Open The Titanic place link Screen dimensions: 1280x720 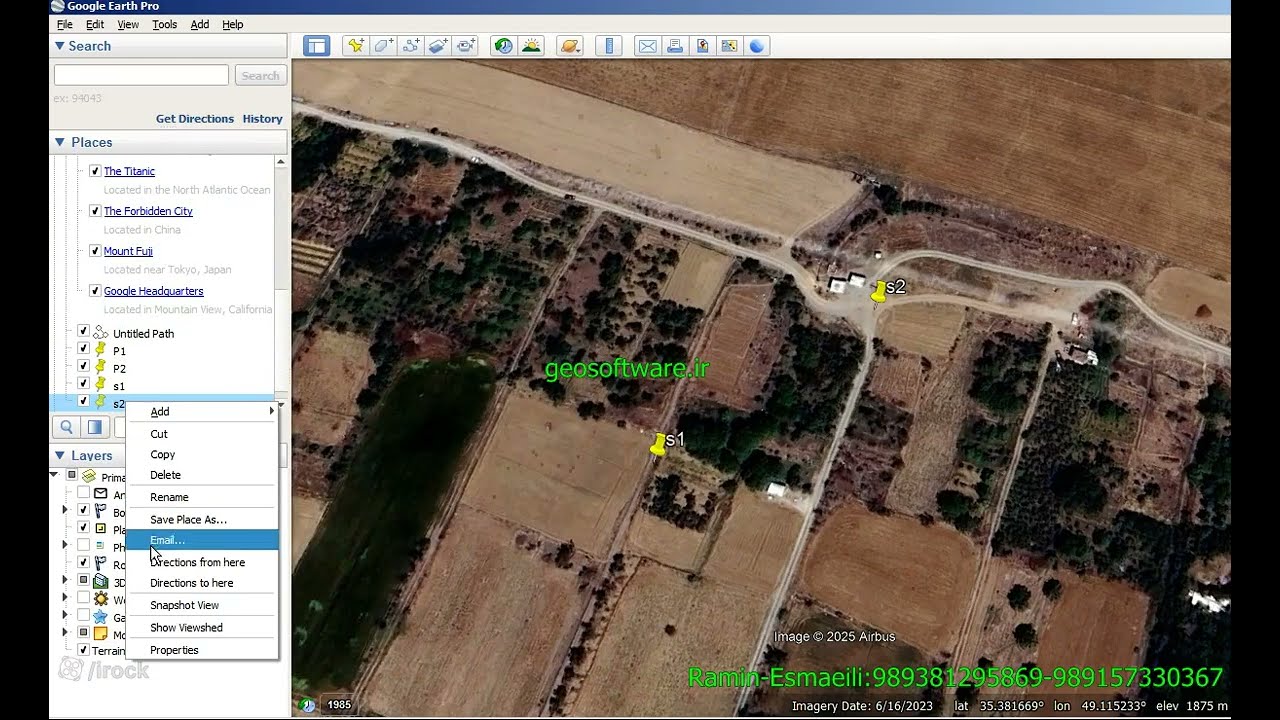[129, 171]
